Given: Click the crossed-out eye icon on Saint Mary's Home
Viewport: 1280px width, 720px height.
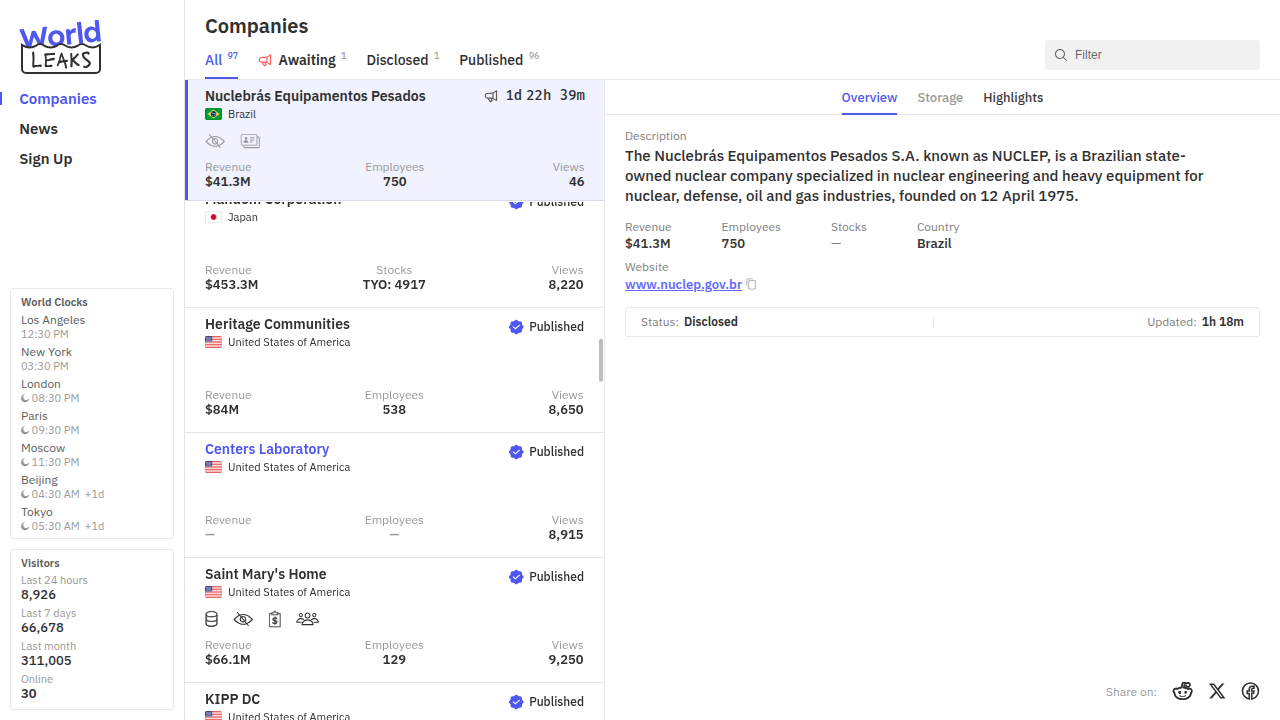Looking at the screenshot, I should [x=243, y=619].
